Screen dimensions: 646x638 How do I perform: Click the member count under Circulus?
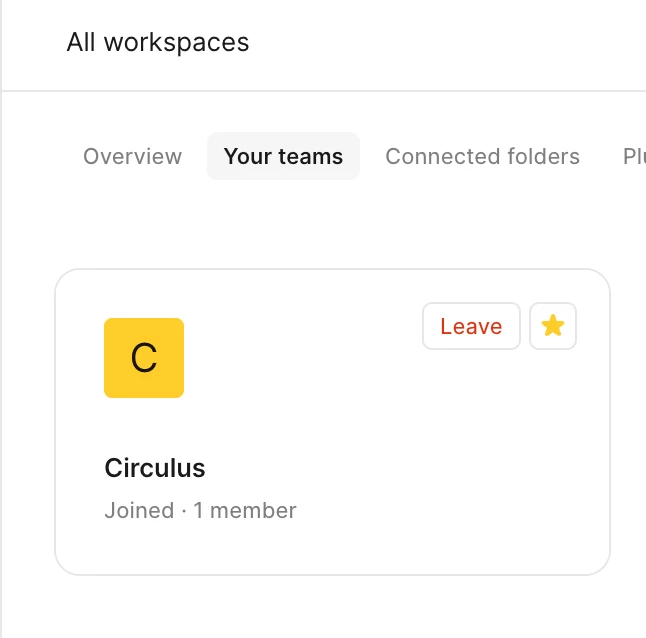click(245, 510)
